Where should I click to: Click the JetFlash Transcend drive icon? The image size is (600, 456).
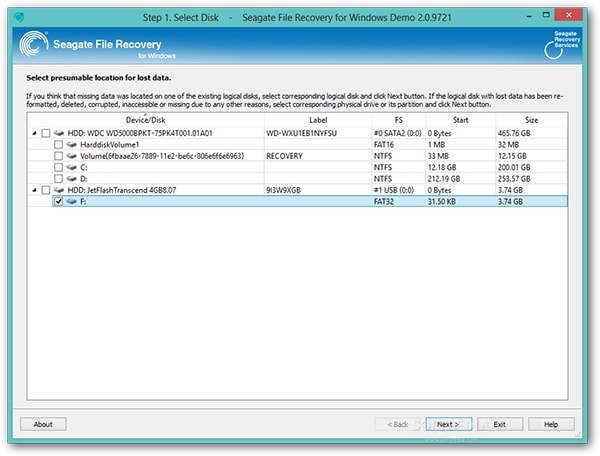59,190
